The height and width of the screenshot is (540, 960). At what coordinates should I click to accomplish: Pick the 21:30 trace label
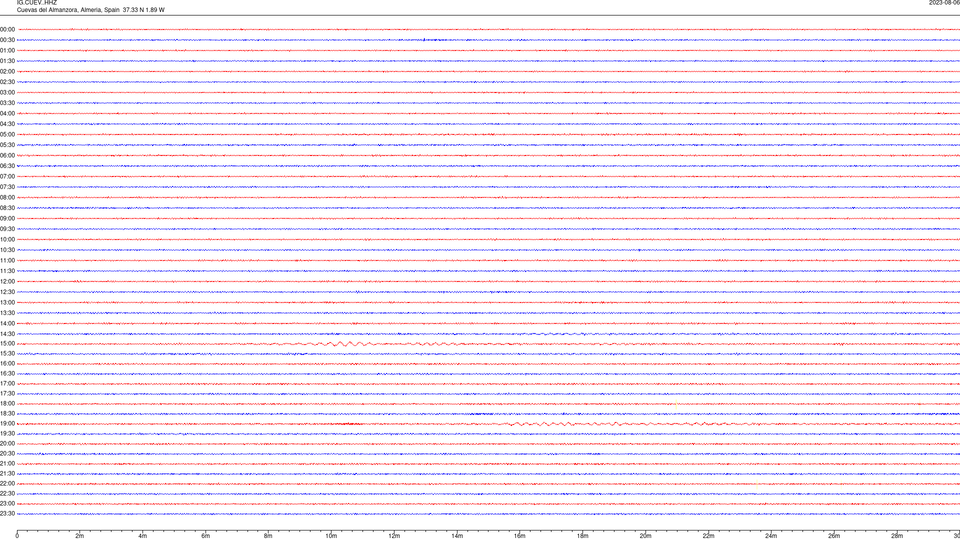[7, 474]
